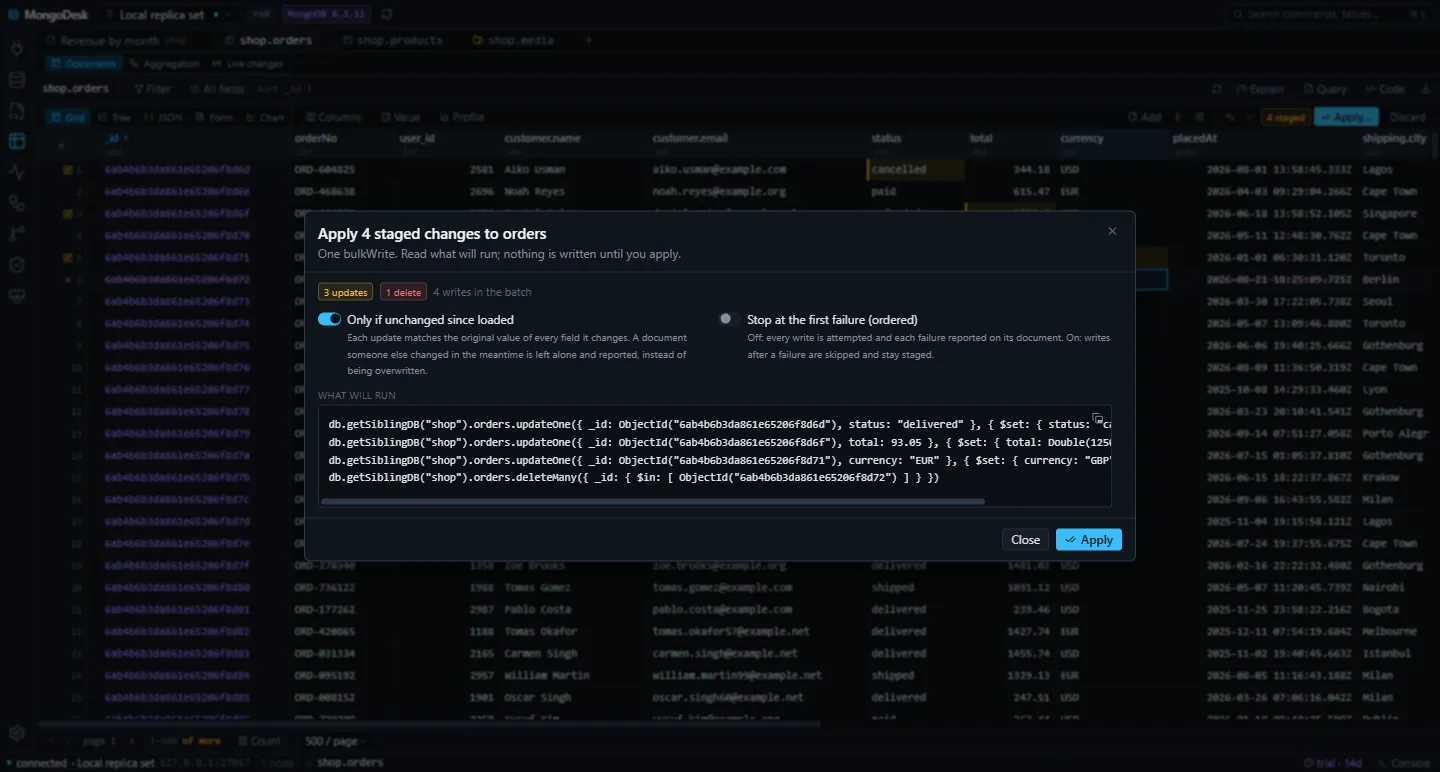The width and height of the screenshot is (1440, 772).
Task: Click 'cancelled' status cell in first row
Action: tap(916, 170)
